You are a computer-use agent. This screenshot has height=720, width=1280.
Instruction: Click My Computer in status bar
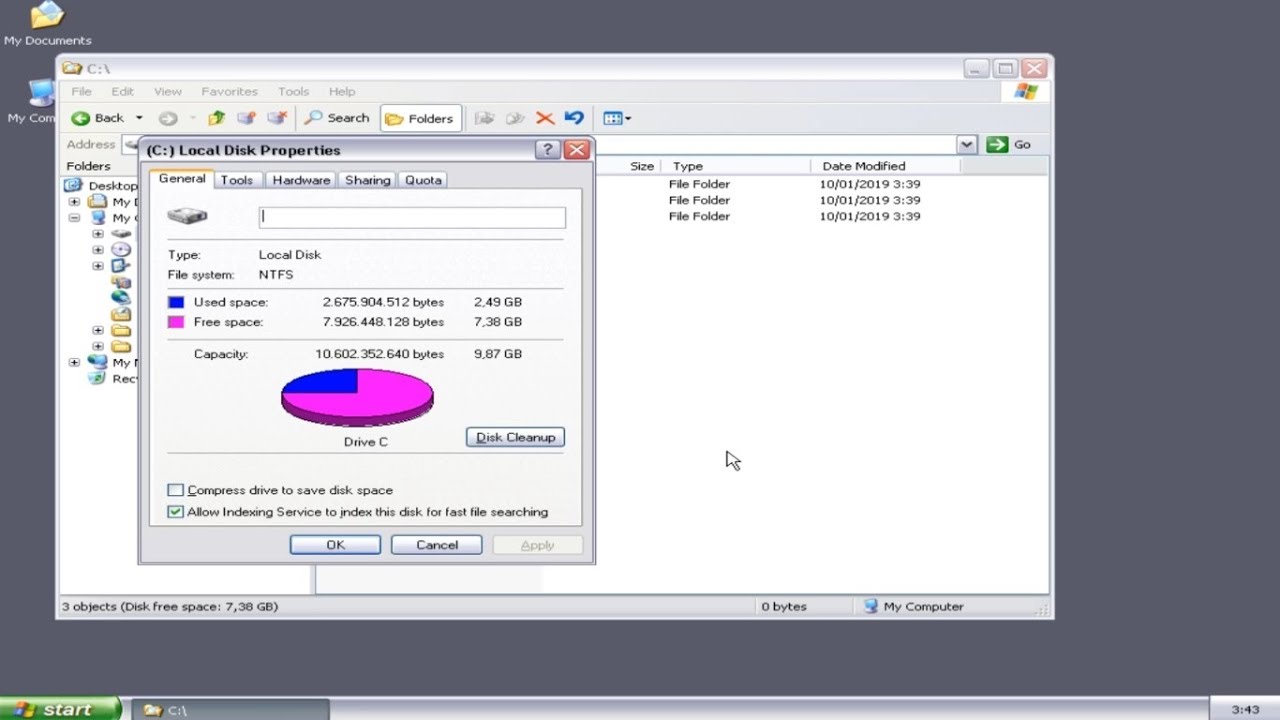pos(914,606)
